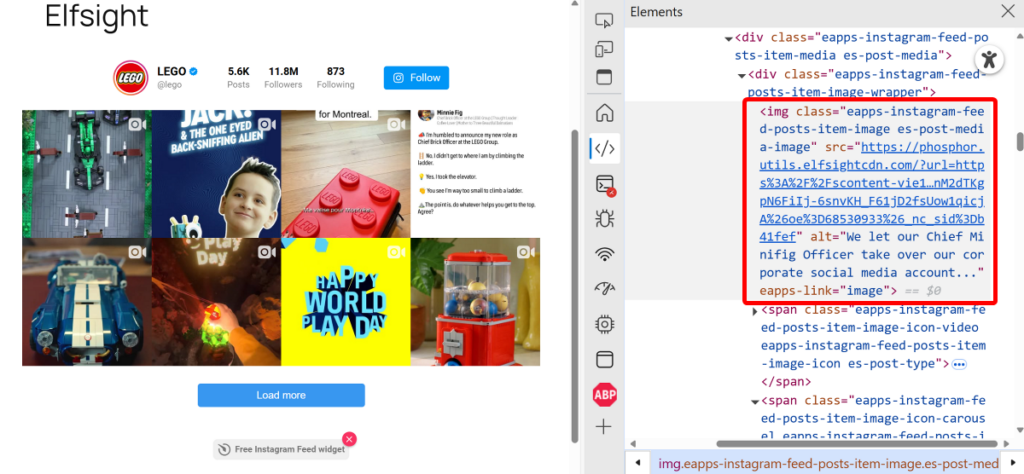
Task: Click the LEGO profile logo avatar
Action: pyautogui.click(x=131, y=78)
